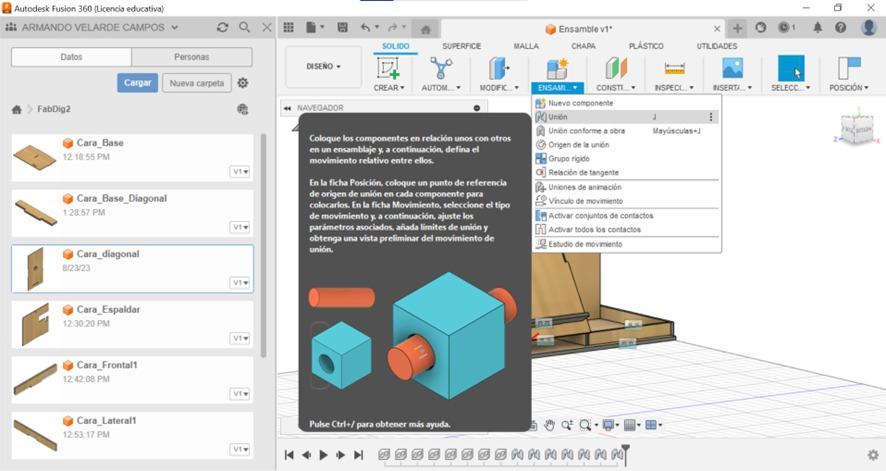
Task: Expand the CONSTI. dropdown
Action: 615,88
